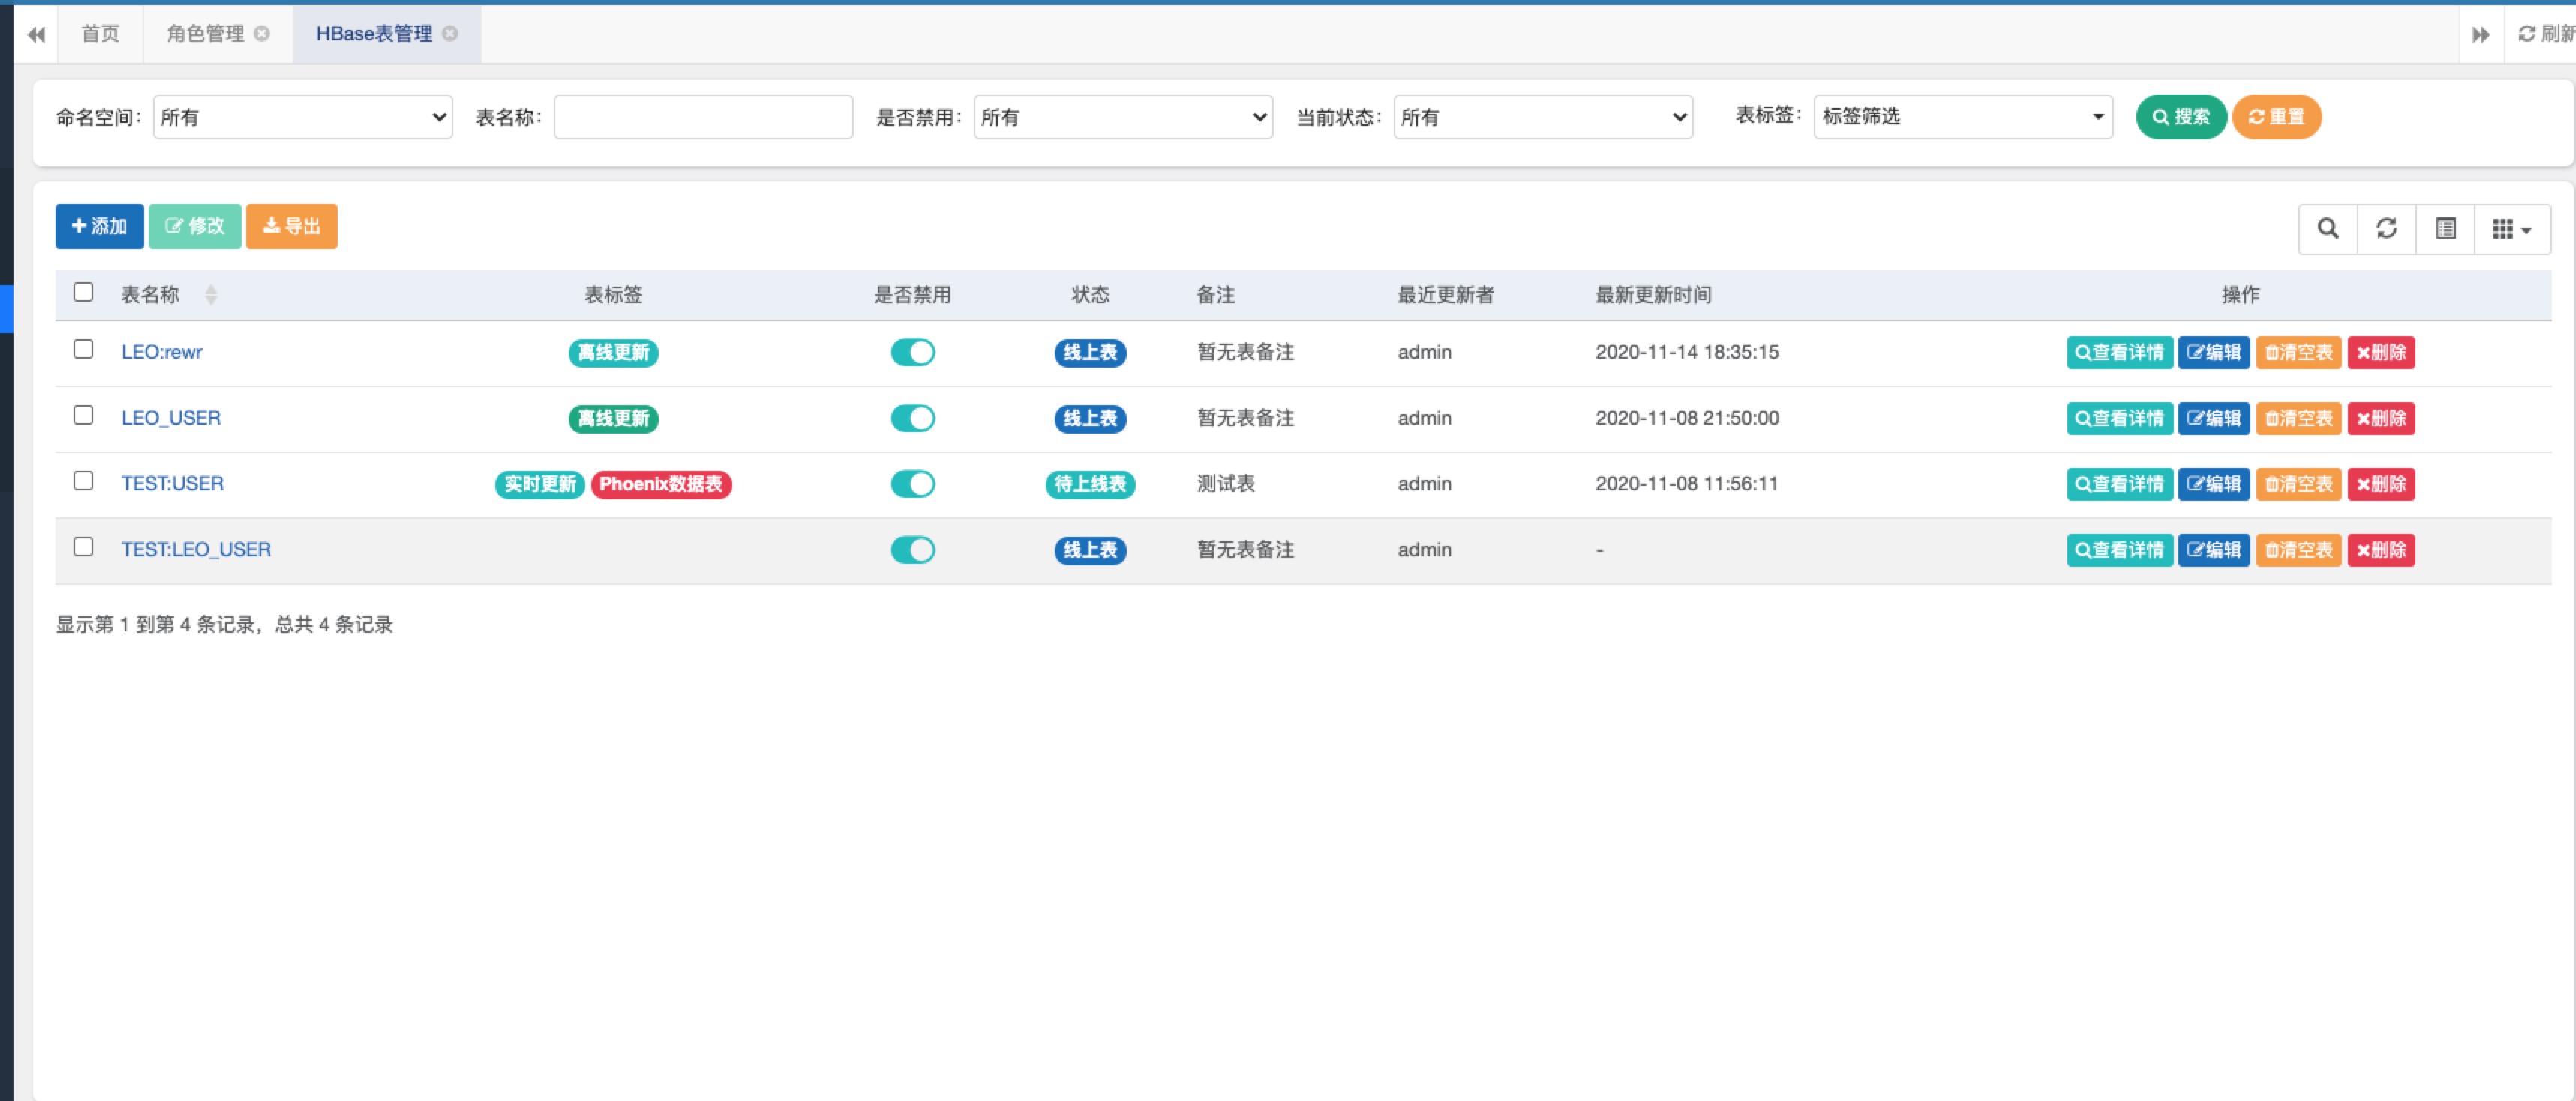Switch to the 首页 tab
Screen dimensions: 2576x1101
(x=100, y=34)
